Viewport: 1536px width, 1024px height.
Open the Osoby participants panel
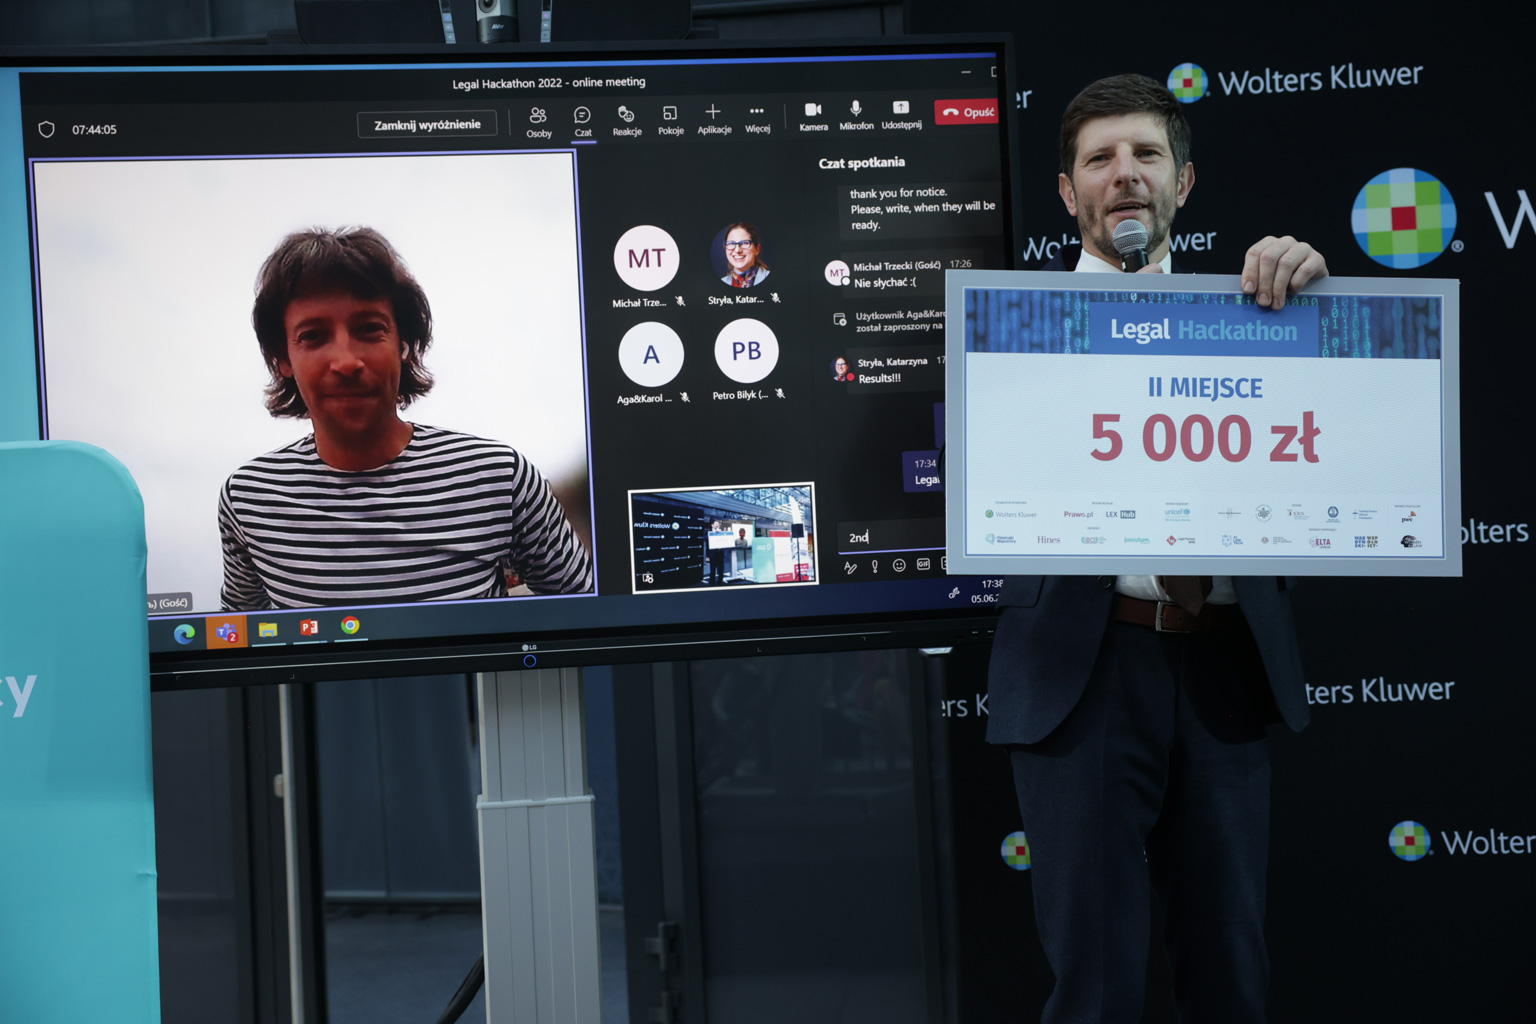538,121
